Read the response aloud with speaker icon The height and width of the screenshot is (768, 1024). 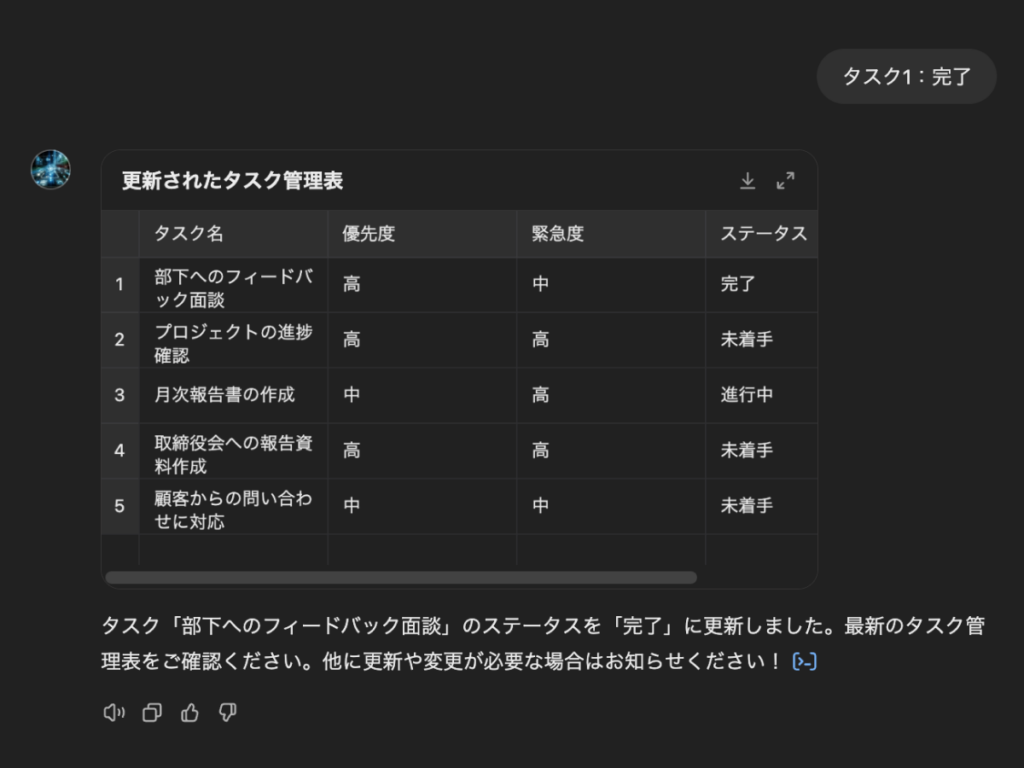[114, 713]
